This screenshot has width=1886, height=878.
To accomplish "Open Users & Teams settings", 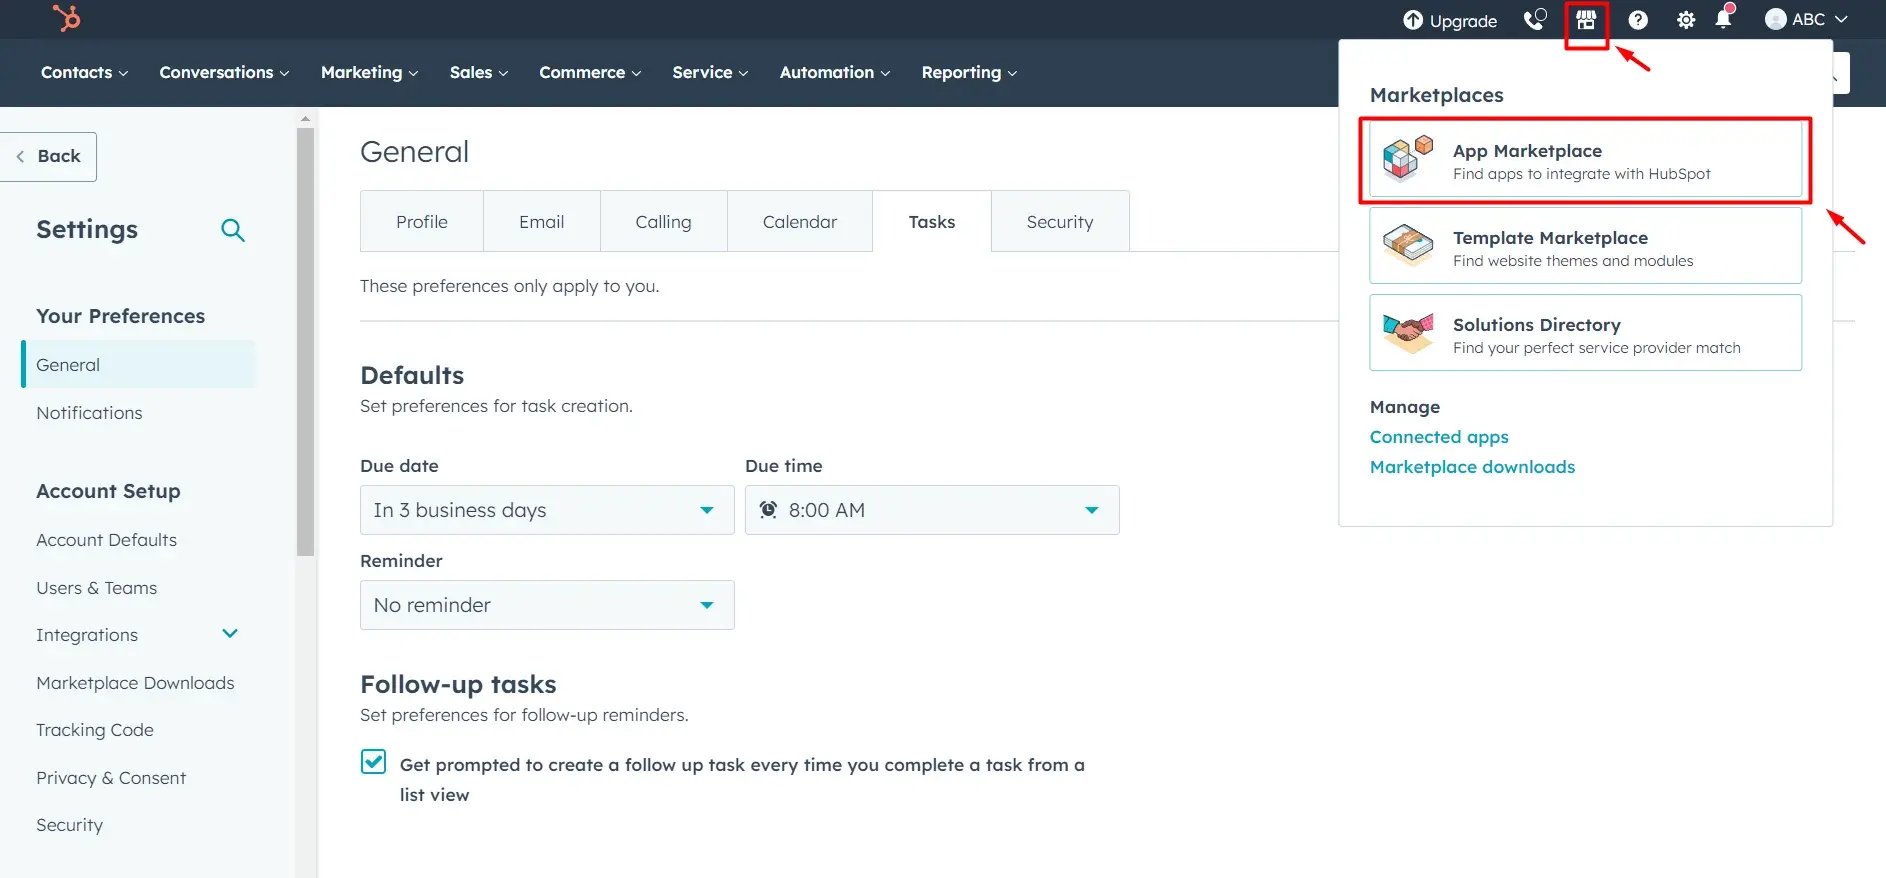I will [96, 587].
